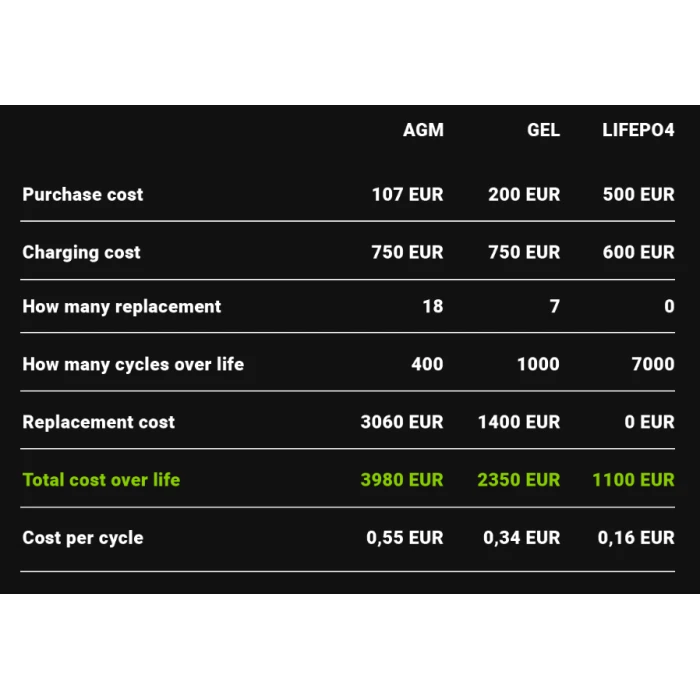Click the 0,34 EUR cost per cycle
Viewport: 700px width, 700px height.
[521, 538]
